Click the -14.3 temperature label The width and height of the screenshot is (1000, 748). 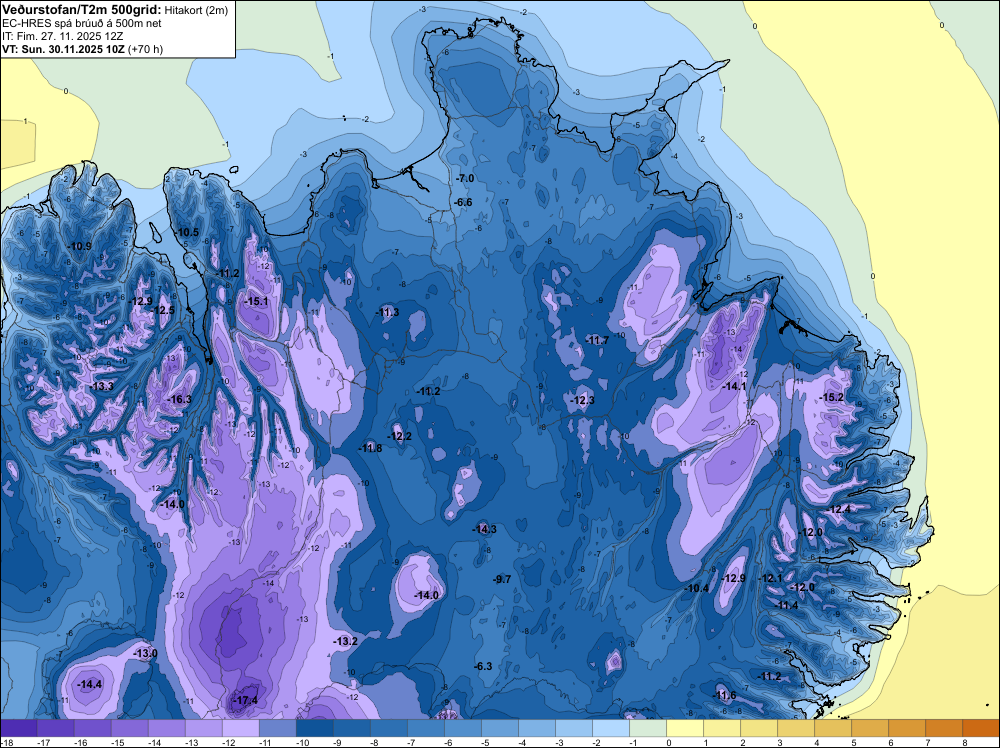[x=484, y=529]
